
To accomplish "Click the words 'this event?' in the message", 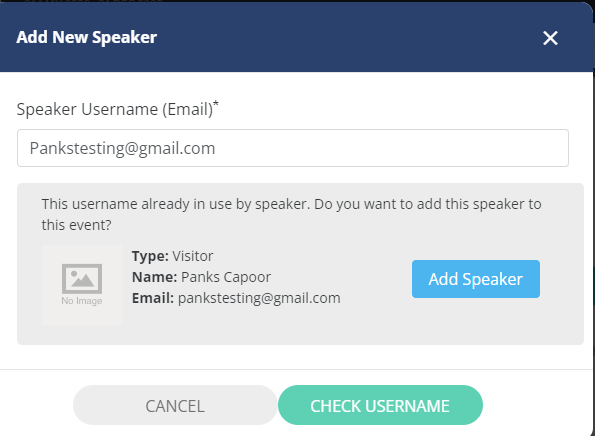I will click(77, 225).
